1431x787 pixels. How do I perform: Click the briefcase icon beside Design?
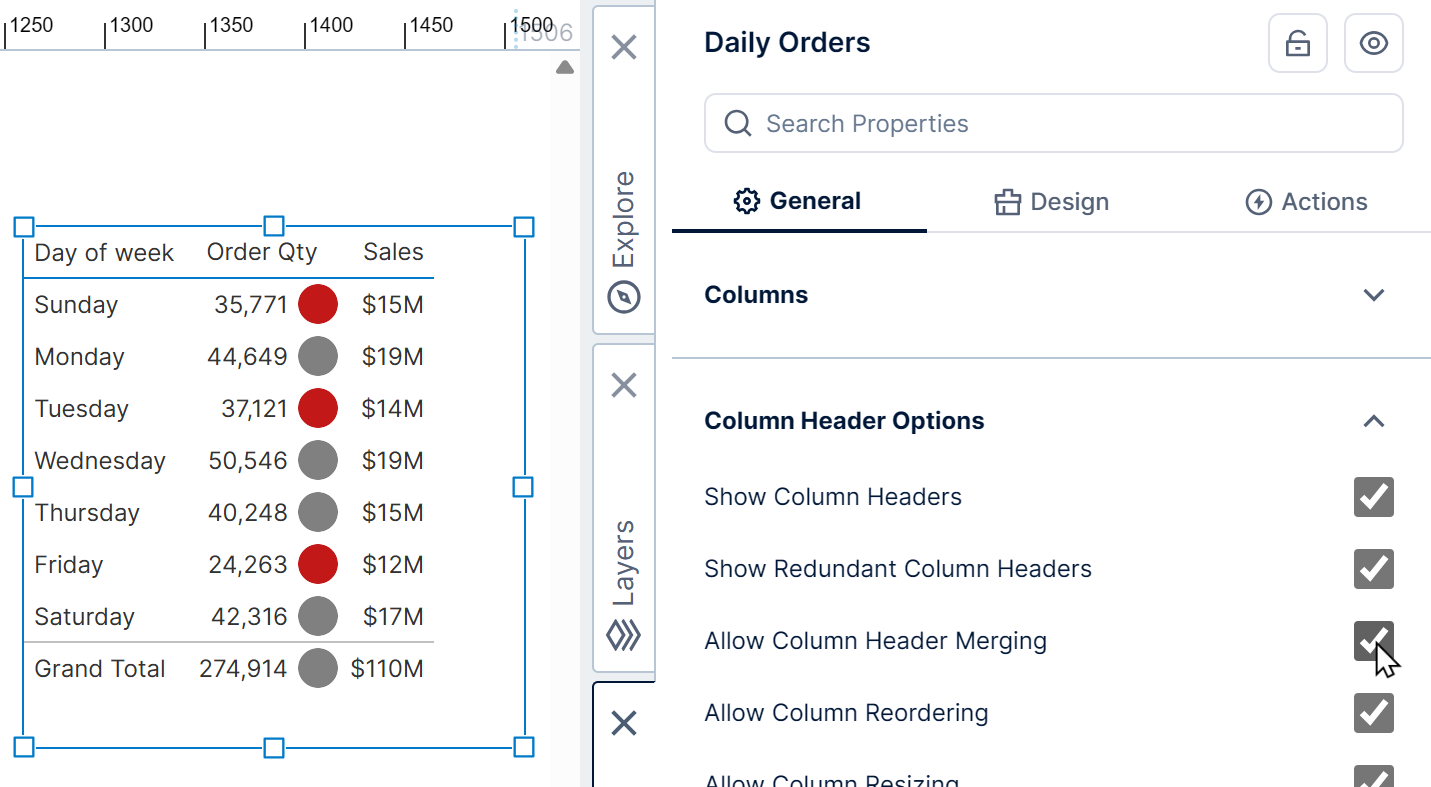click(x=1006, y=201)
